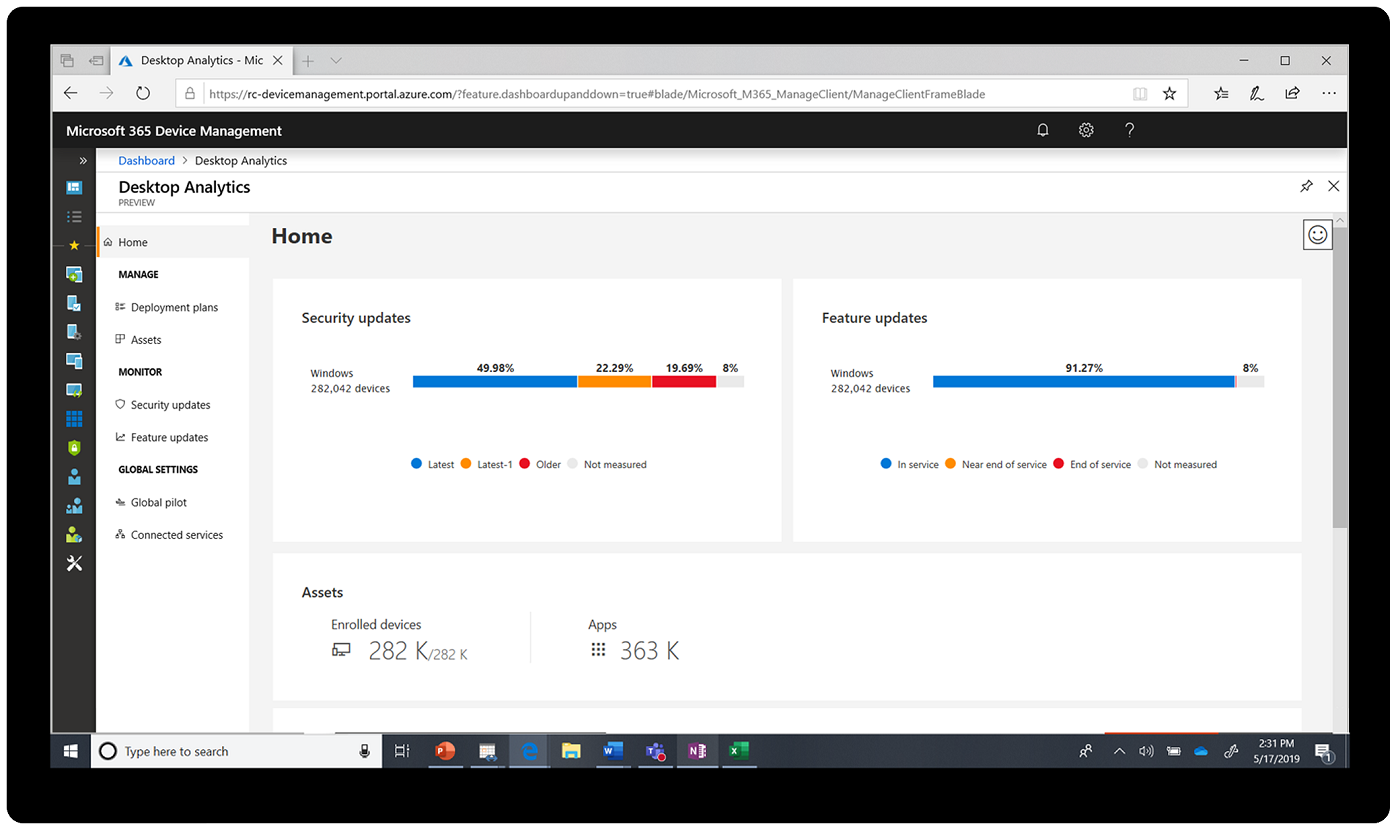Screen dimensions: 1400x832
Task: Open the Dashboard icon in the left rail
Action: [74, 187]
